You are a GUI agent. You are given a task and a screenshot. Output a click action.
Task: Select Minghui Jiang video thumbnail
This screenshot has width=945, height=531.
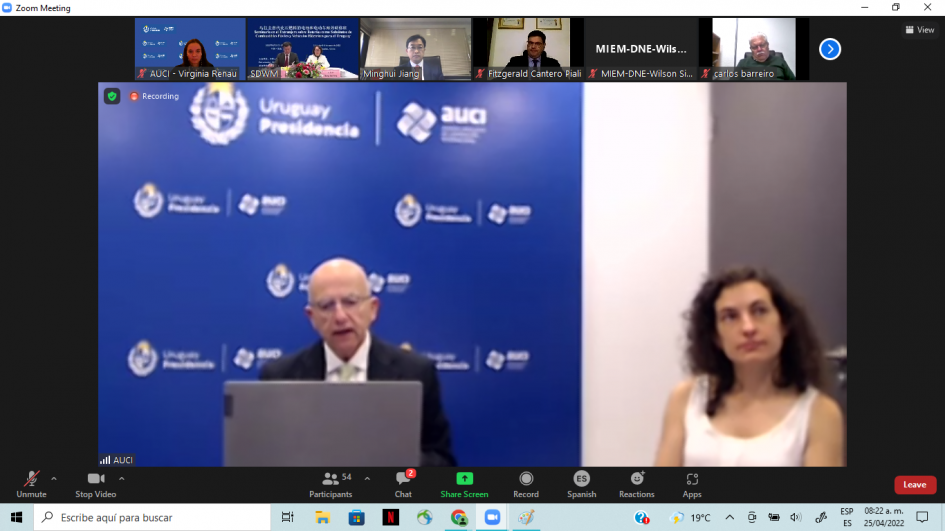(416, 49)
